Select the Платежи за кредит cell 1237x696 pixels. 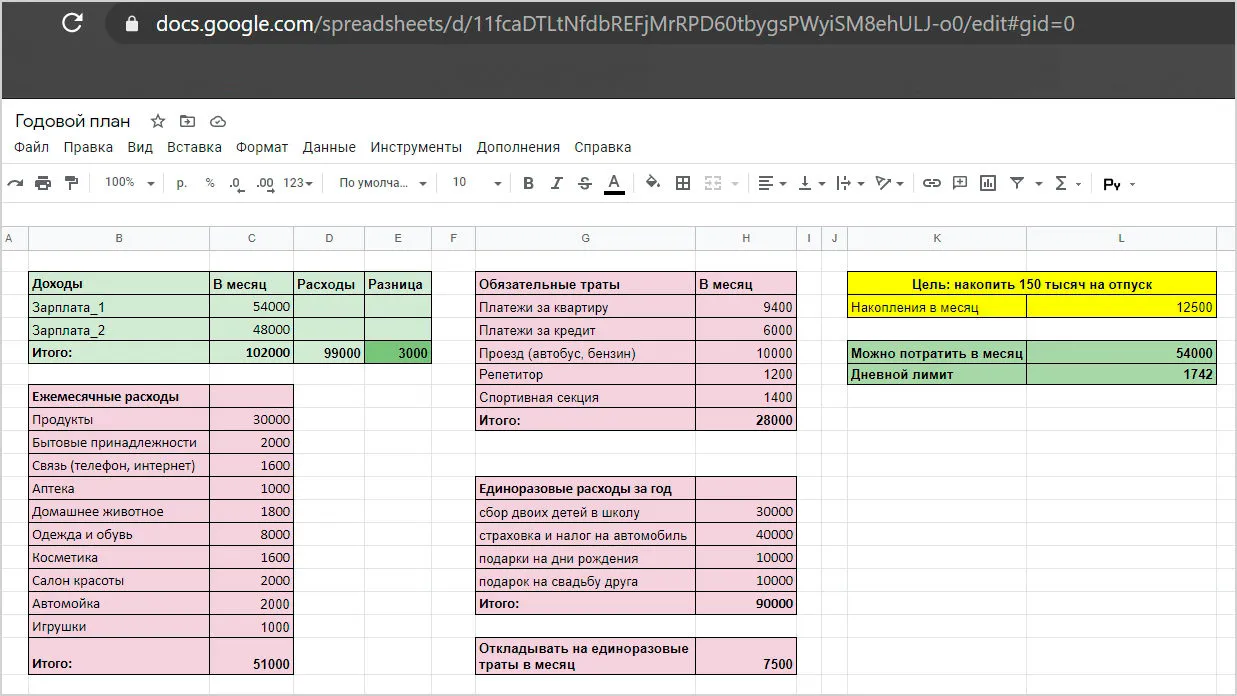(586, 330)
